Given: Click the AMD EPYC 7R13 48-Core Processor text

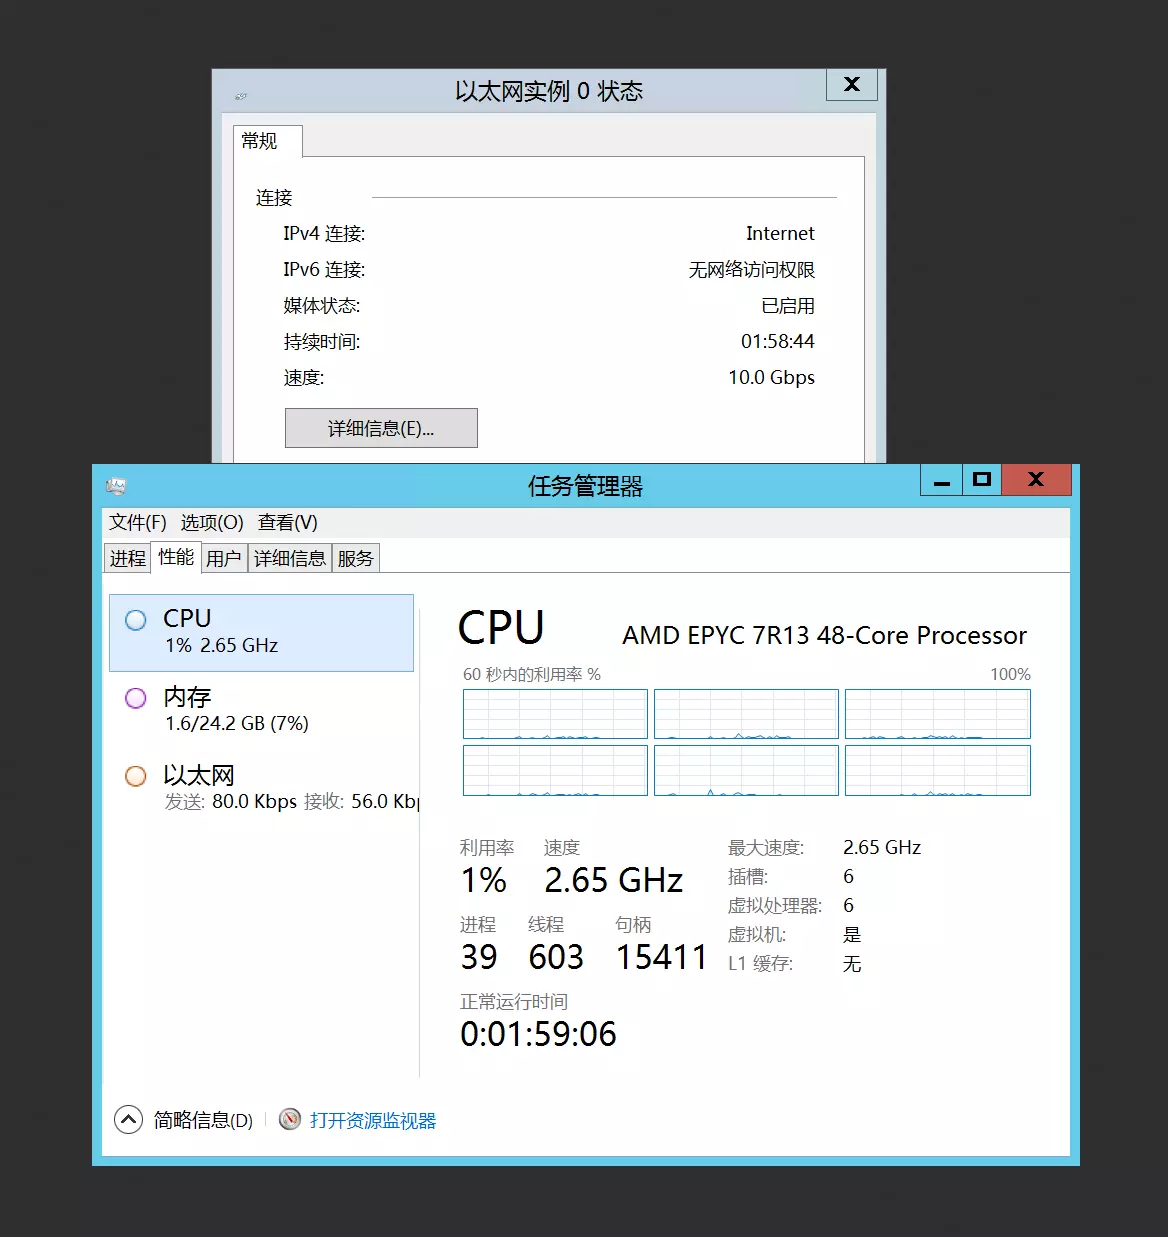Looking at the screenshot, I should 824,636.
